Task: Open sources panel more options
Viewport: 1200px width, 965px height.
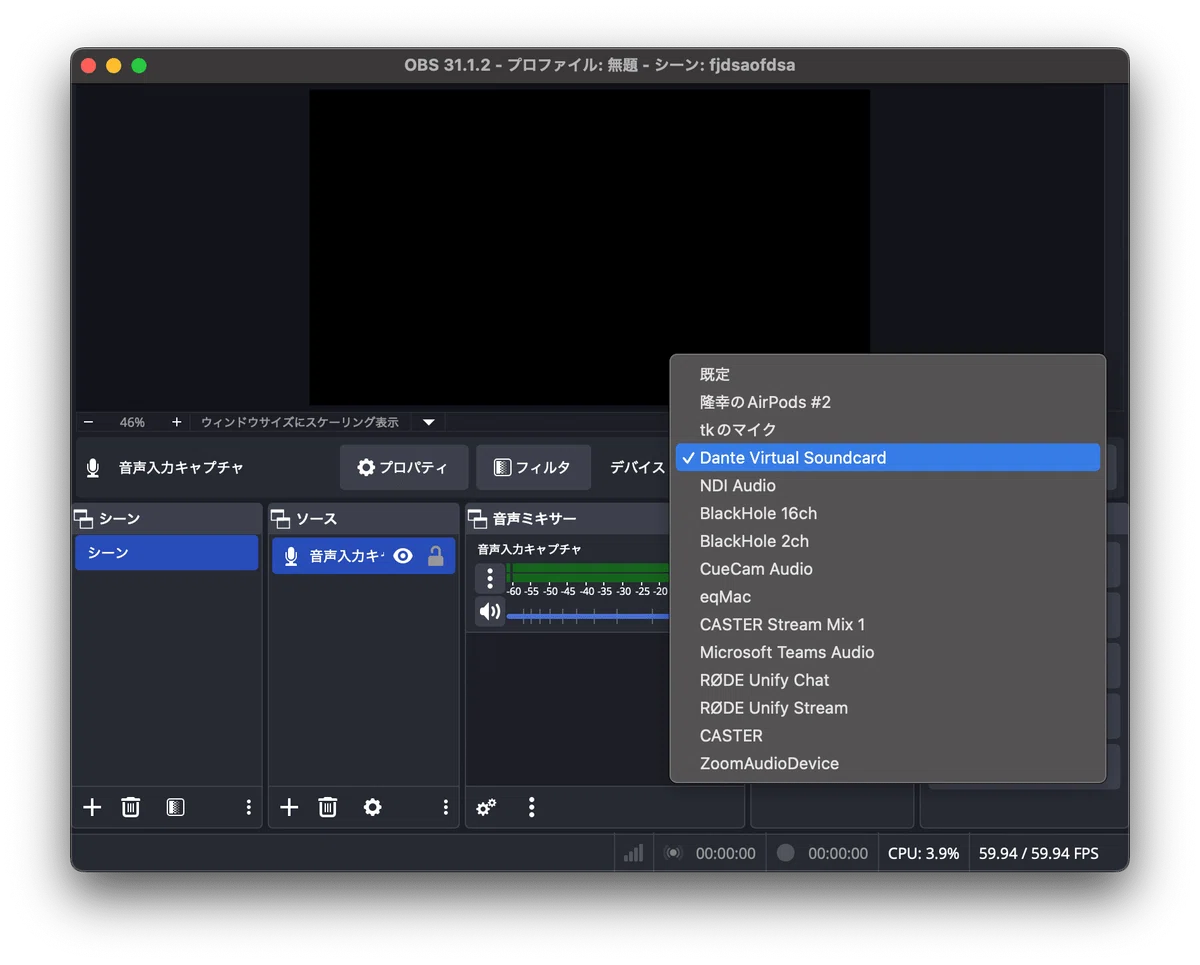Action: point(445,807)
